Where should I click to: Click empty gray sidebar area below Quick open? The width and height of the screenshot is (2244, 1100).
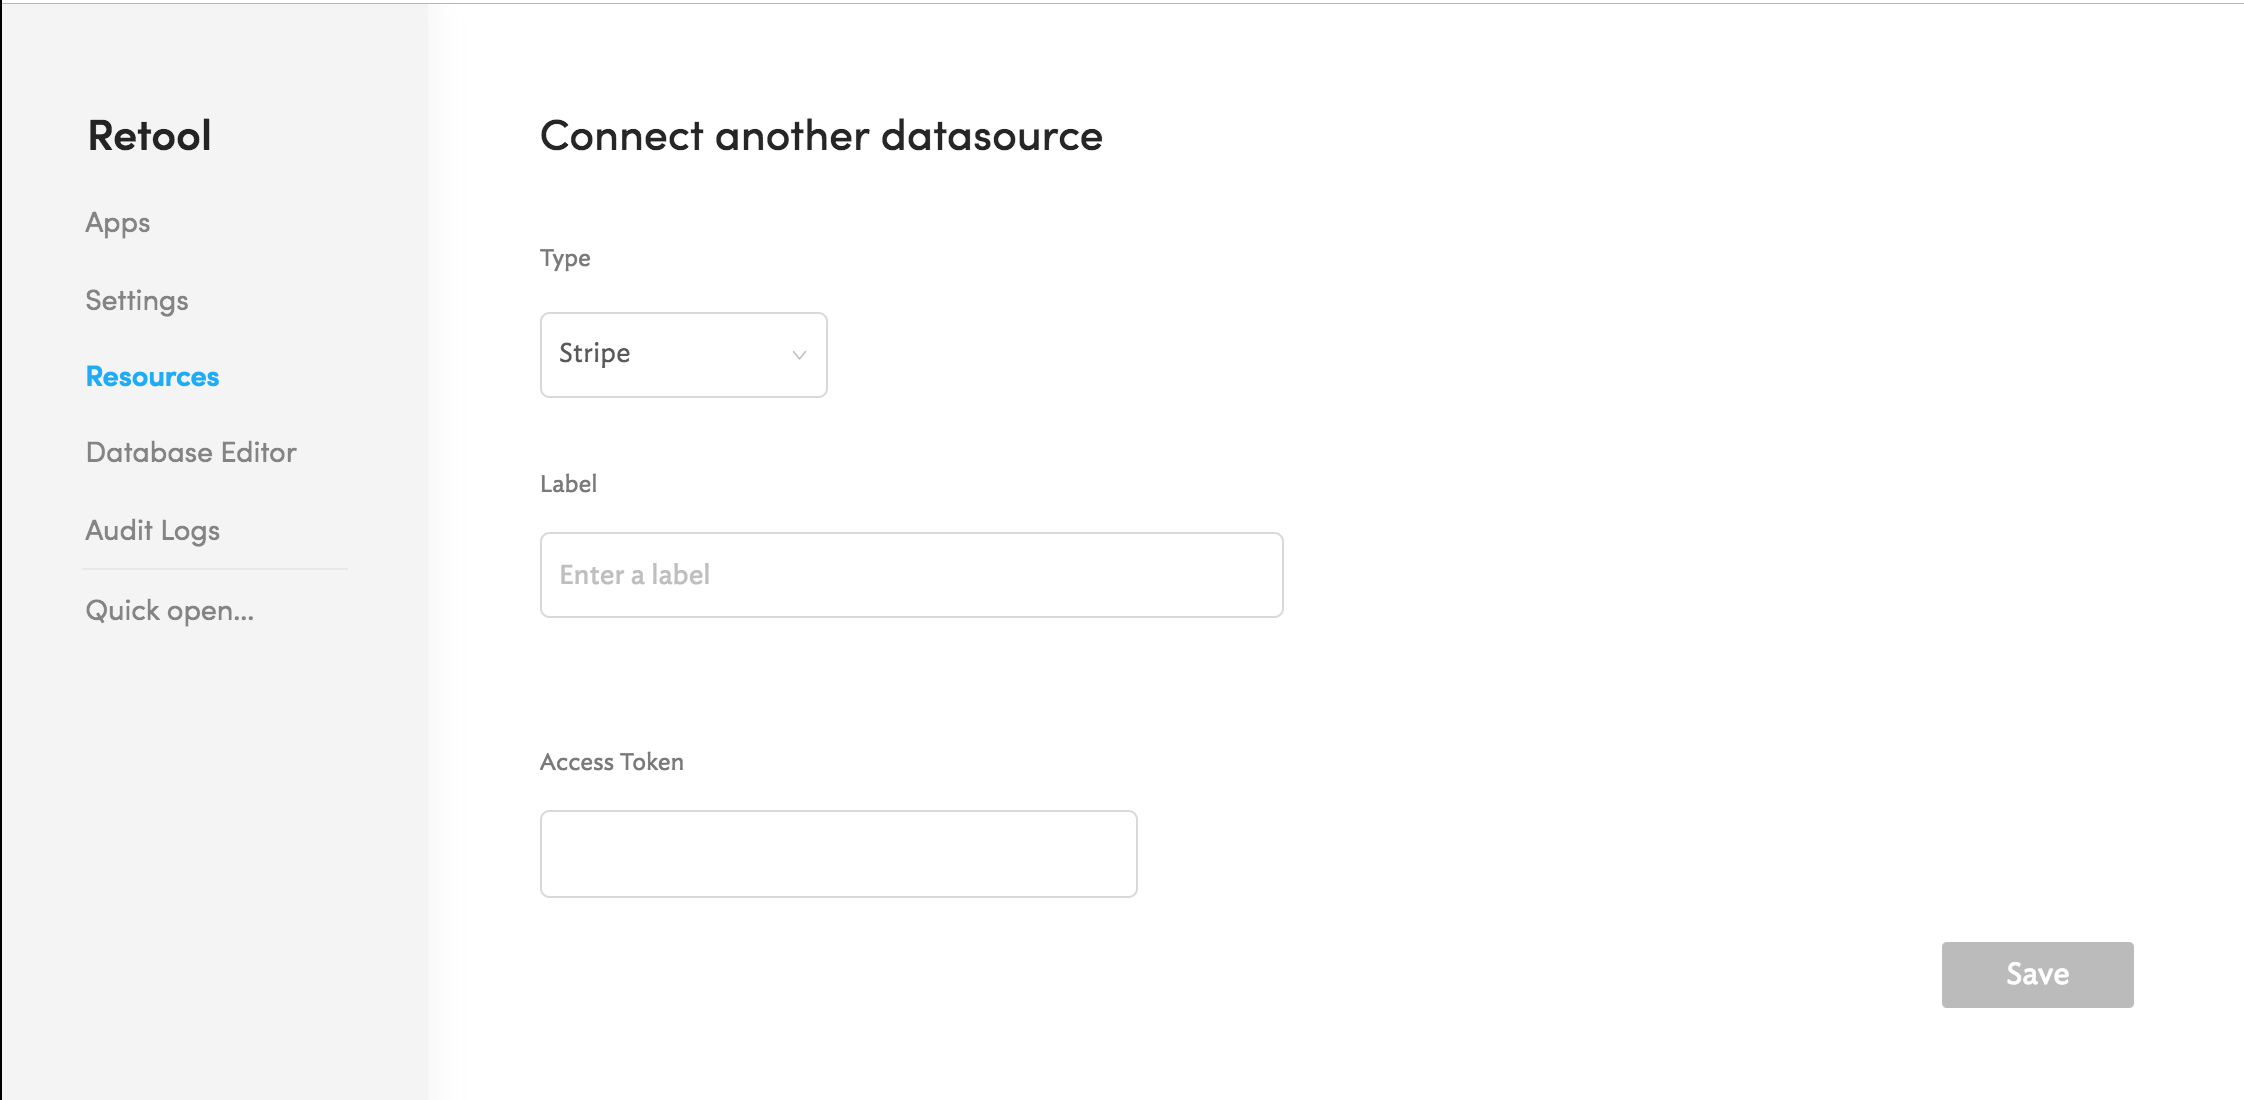tap(215, 850)
